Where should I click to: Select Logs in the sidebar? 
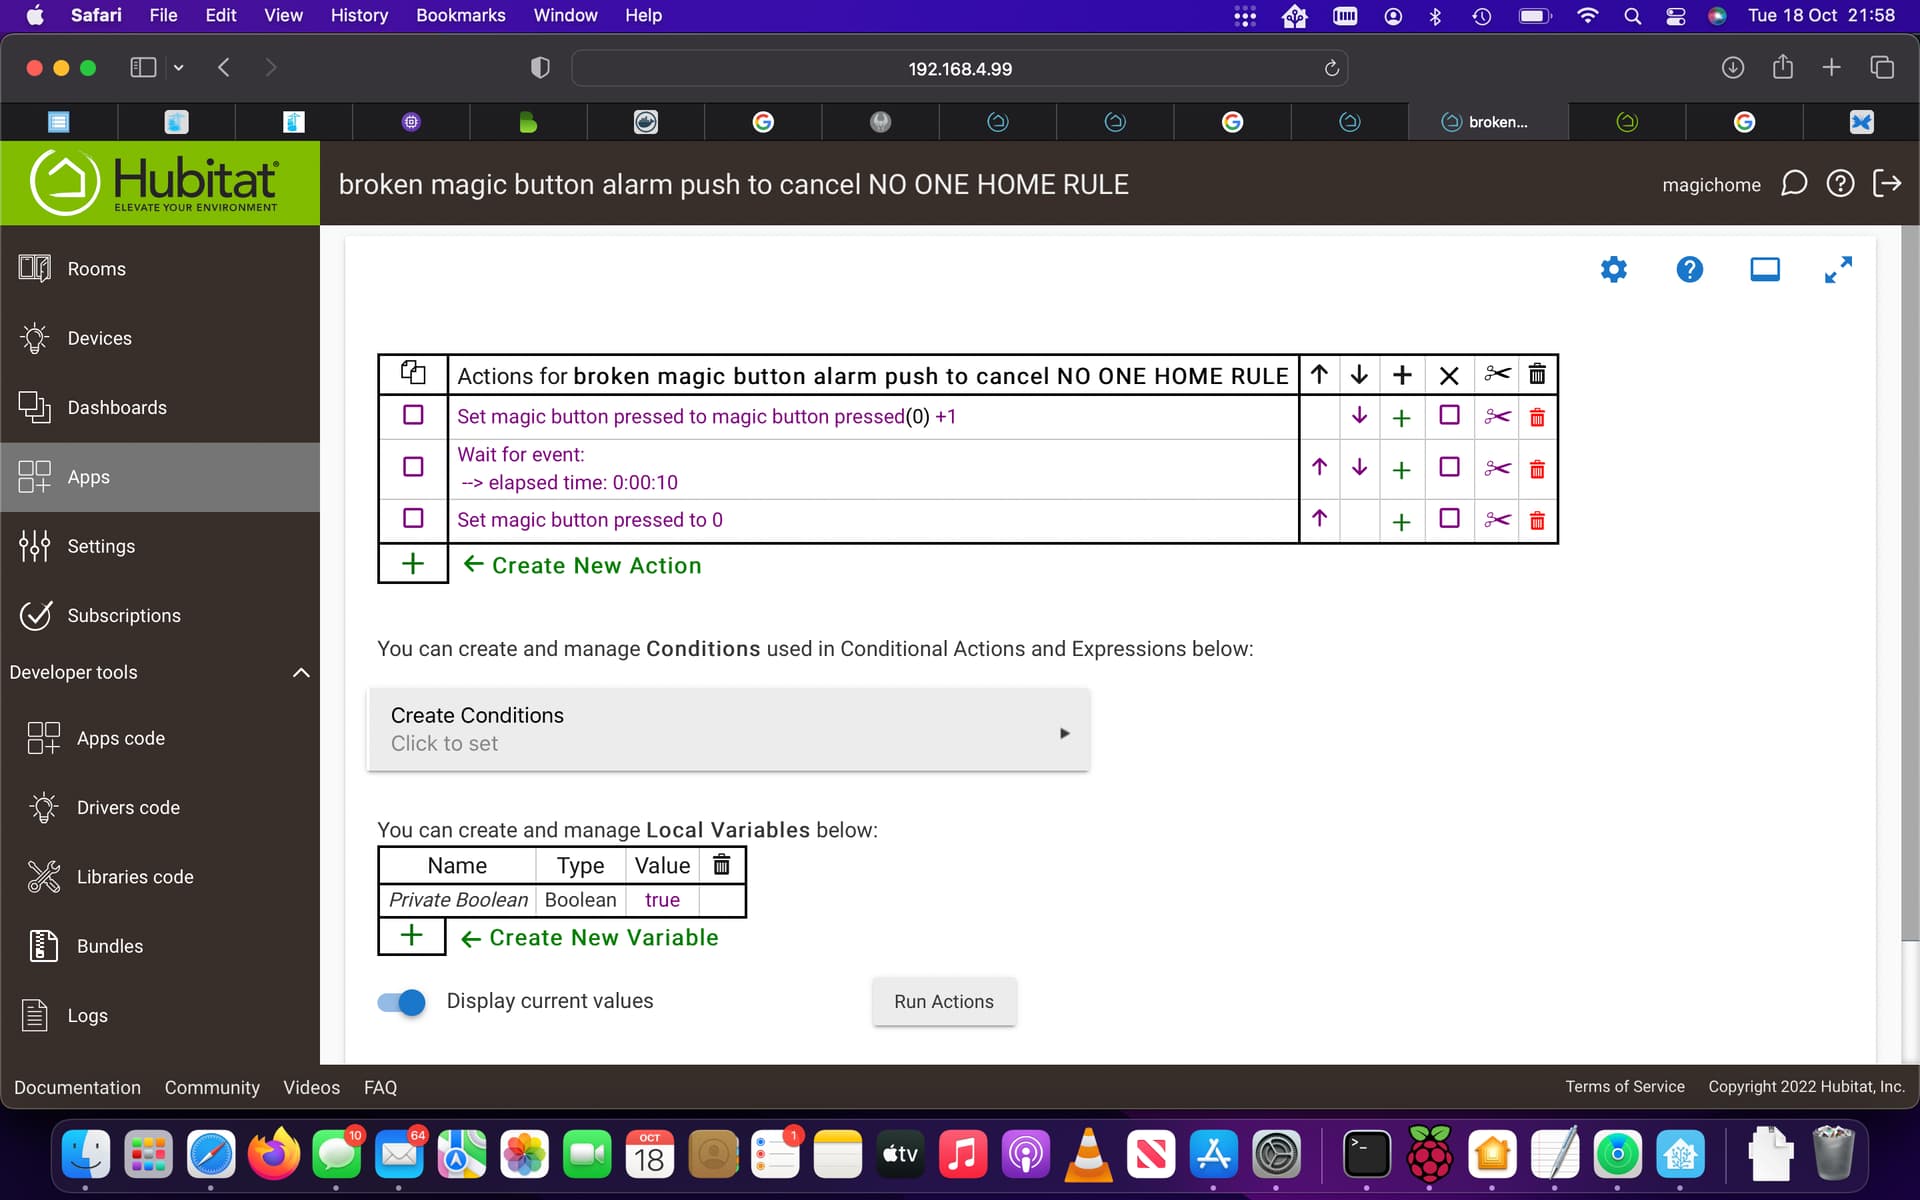pyautogui.click(x=87, y=1016)
